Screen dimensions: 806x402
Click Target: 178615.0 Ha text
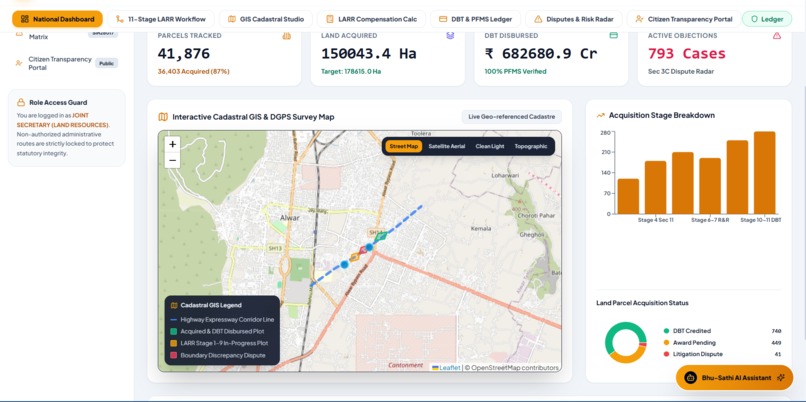click(x=351, y=71)
